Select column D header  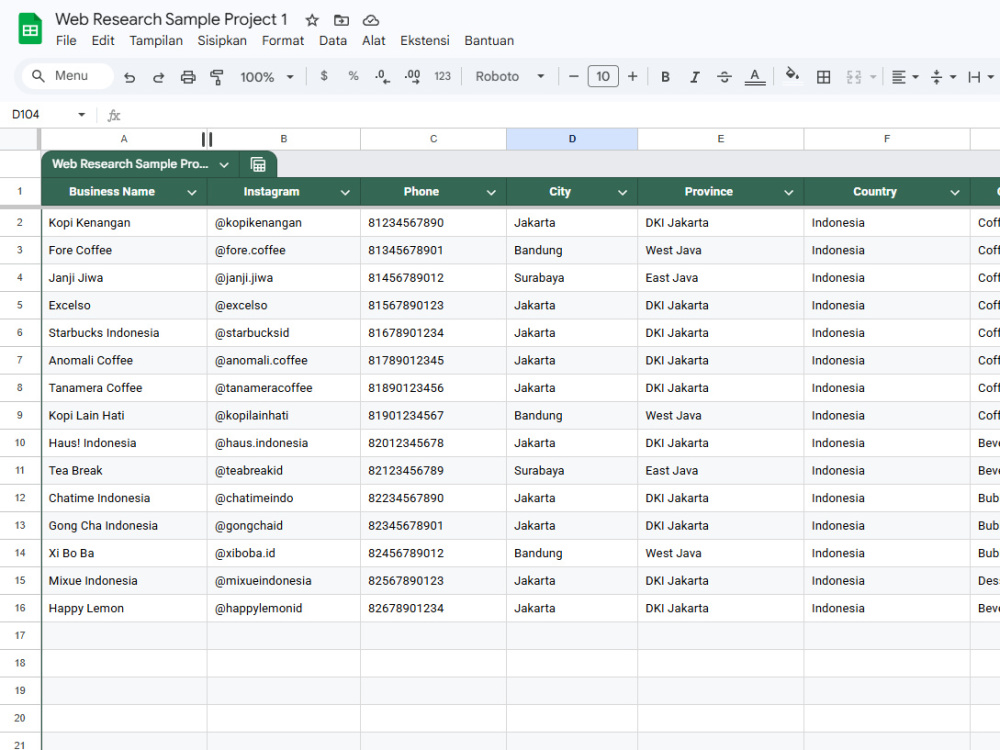click(x=572, y=139)
